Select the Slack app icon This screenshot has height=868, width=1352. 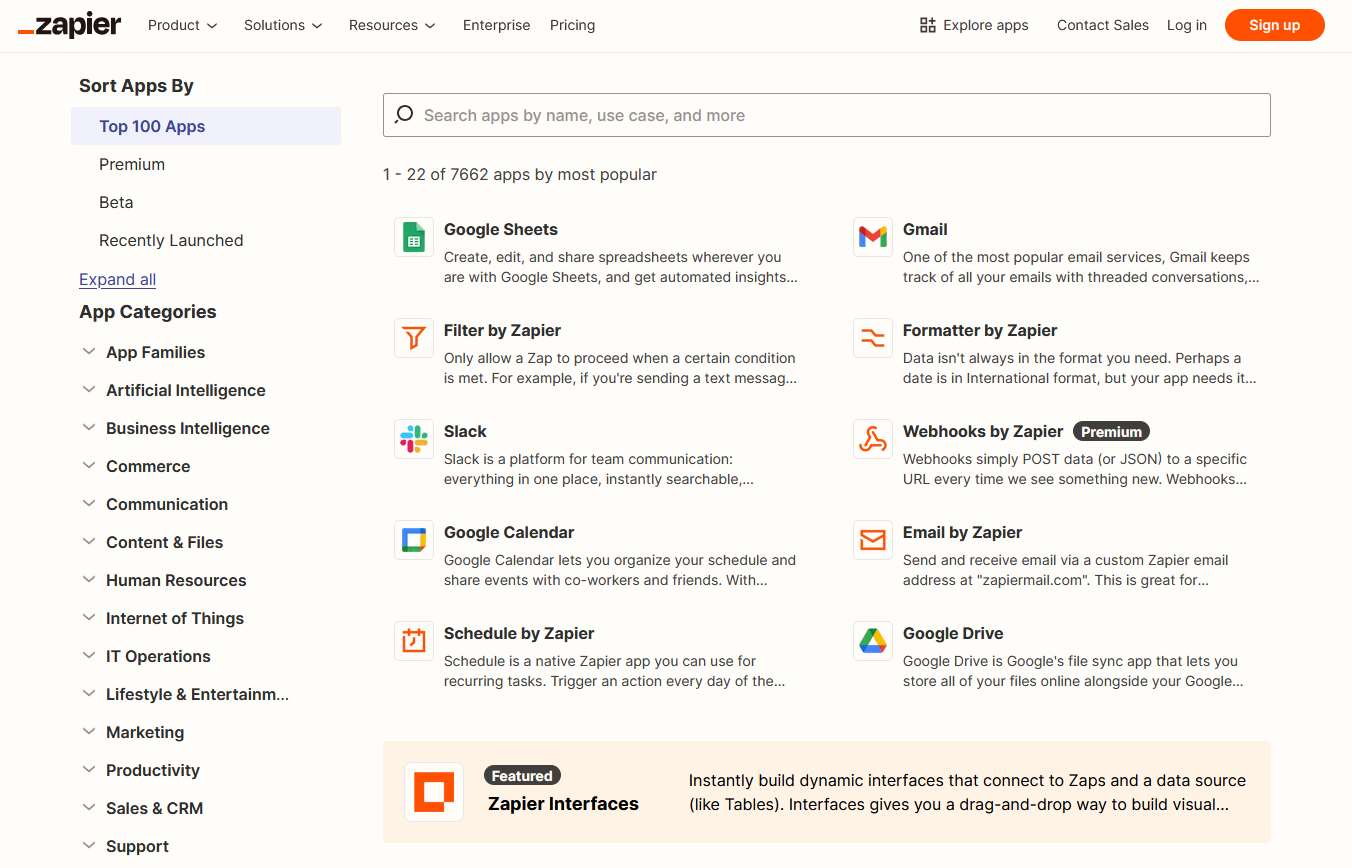413,438
